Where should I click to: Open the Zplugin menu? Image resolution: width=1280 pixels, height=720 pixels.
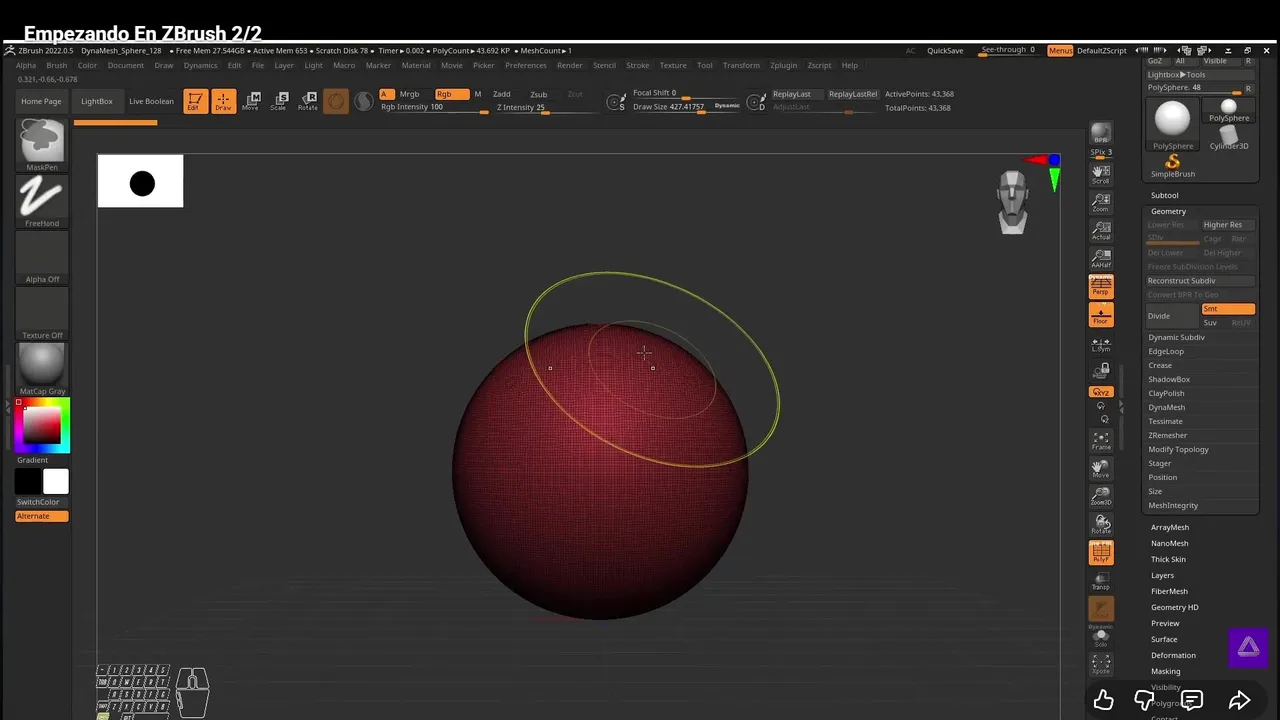pyautogui.click(x=784, y=65)
